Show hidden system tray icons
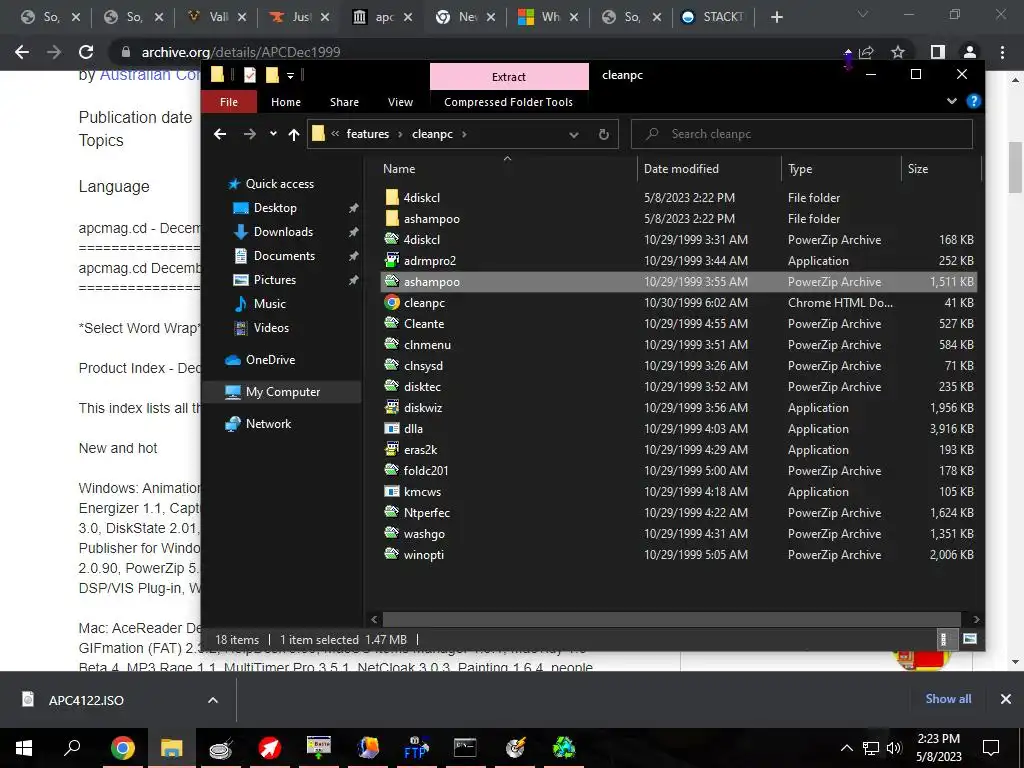 (x=846, y=748)
